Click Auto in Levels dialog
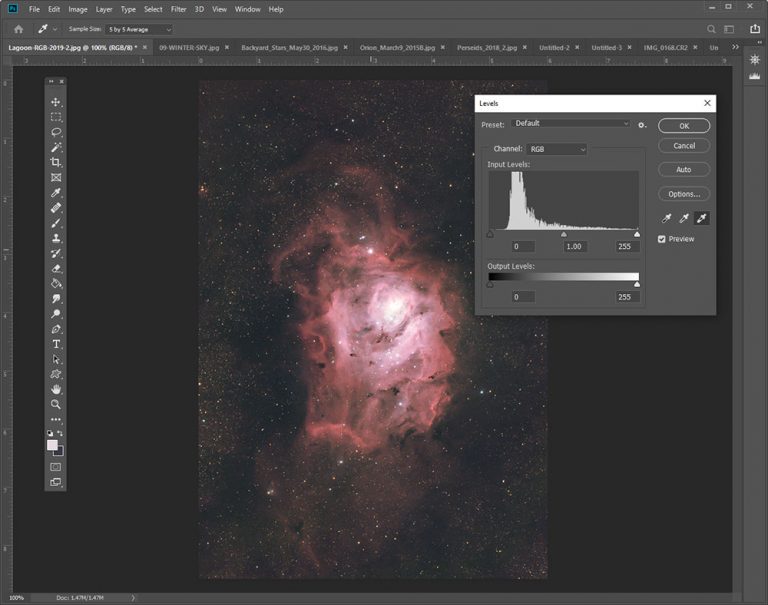The image size is (768, 605). pyautogui.click(x=684, y=169)
